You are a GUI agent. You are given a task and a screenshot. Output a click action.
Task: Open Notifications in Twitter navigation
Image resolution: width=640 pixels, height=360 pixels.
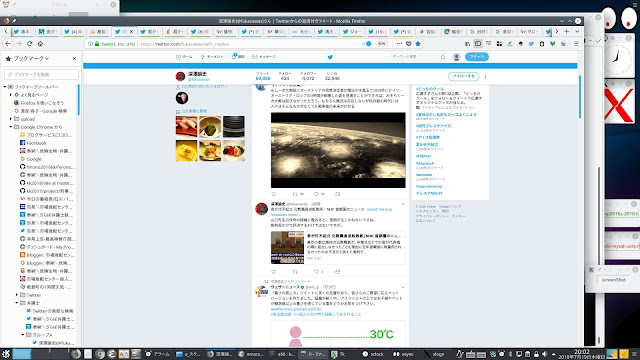point(238,57)
